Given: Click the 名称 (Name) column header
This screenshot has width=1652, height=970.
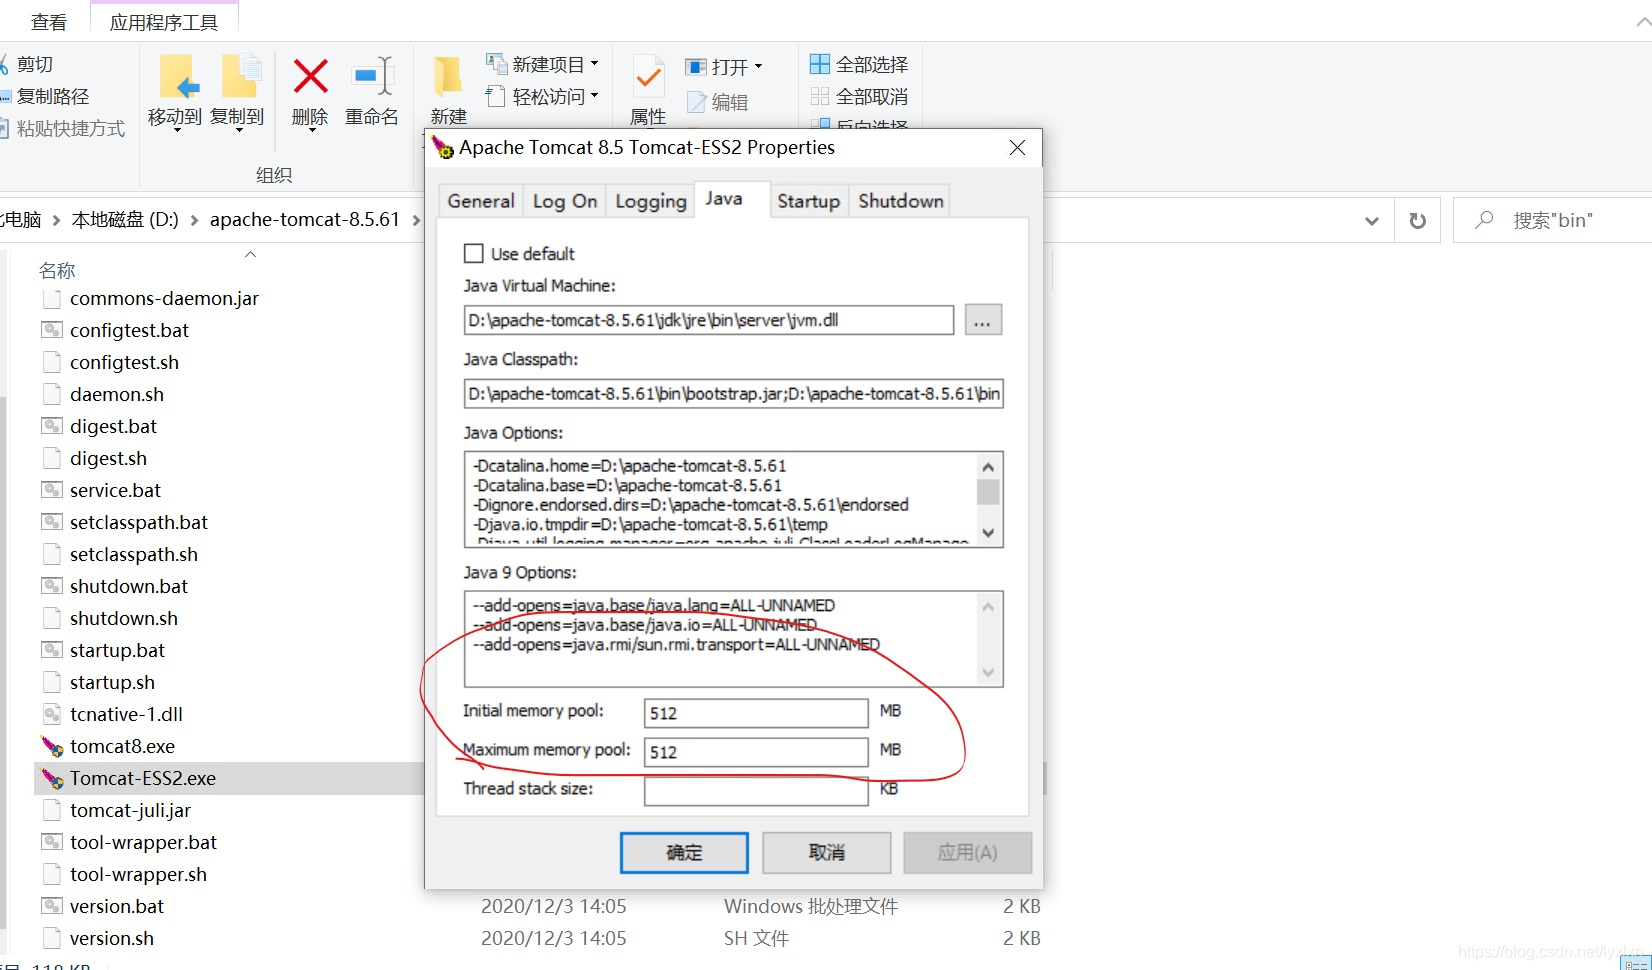Looking at the screenshot, I should [x=57, y=270].
